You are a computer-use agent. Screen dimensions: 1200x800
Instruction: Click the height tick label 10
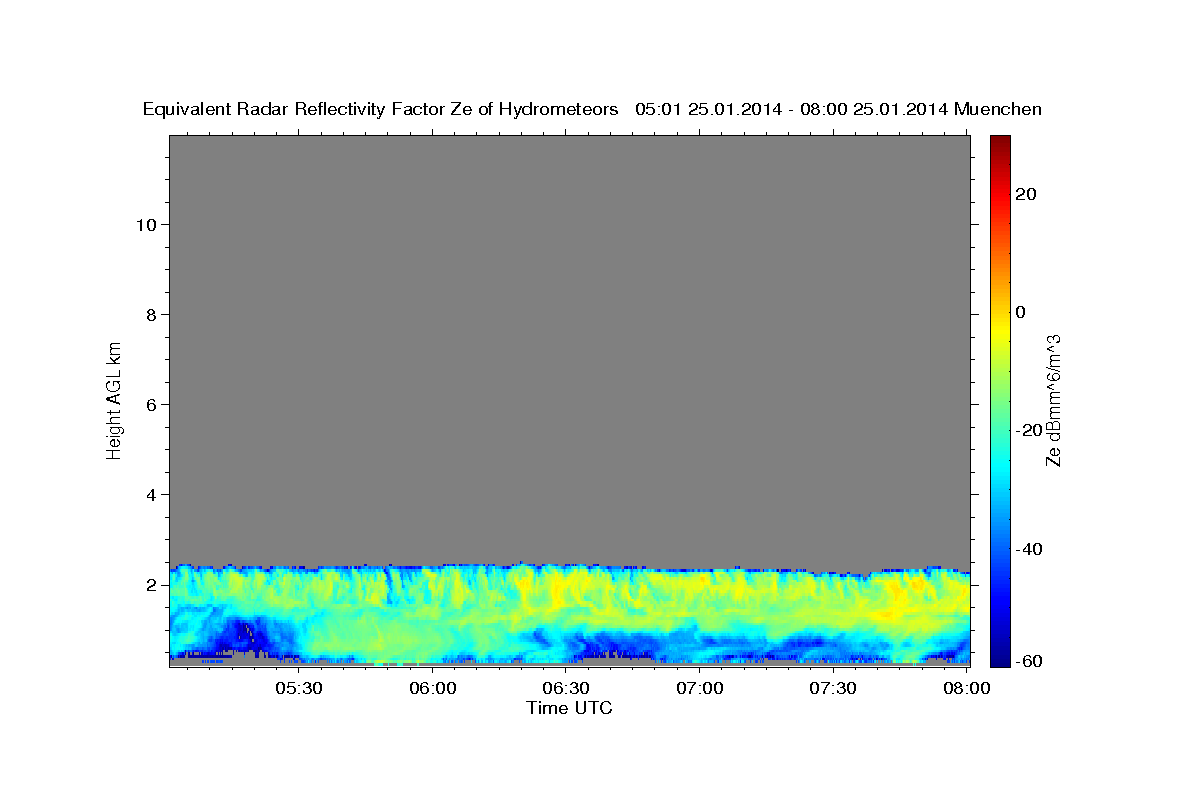click(x=145, y=224)
